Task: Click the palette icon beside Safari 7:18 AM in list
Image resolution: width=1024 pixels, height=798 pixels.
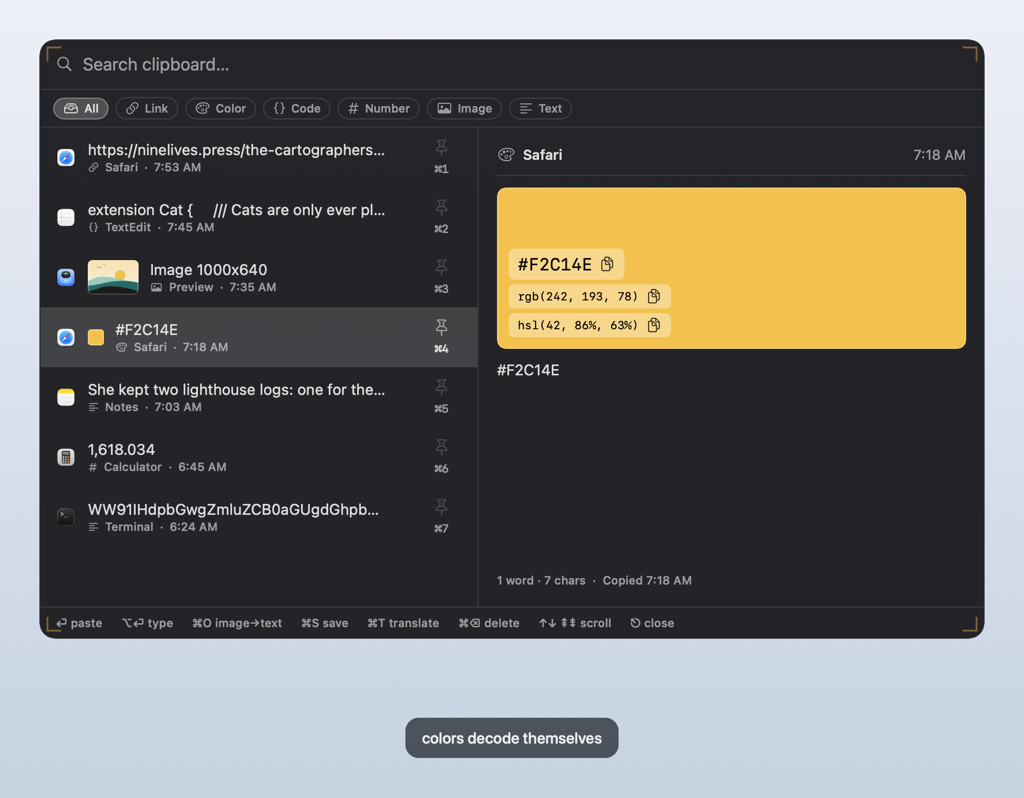Action: pos(121,347)
